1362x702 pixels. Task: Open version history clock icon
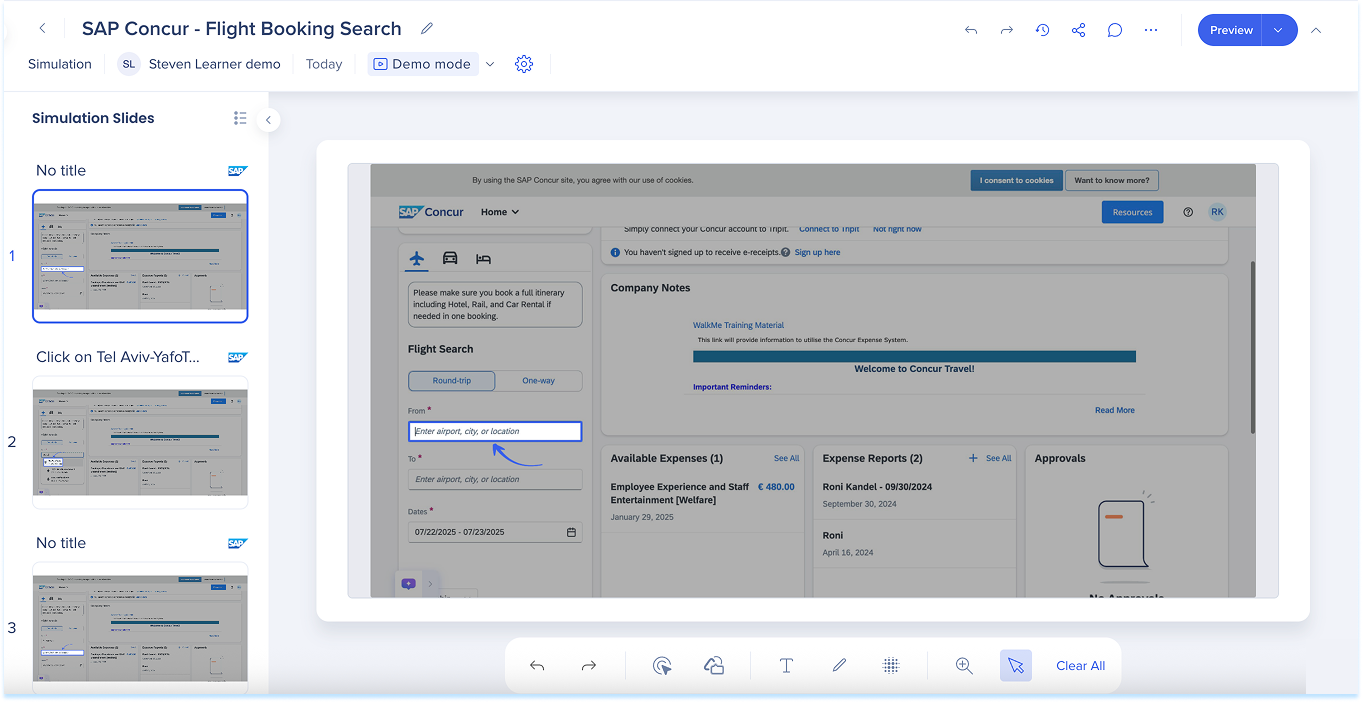[1042, 30]
